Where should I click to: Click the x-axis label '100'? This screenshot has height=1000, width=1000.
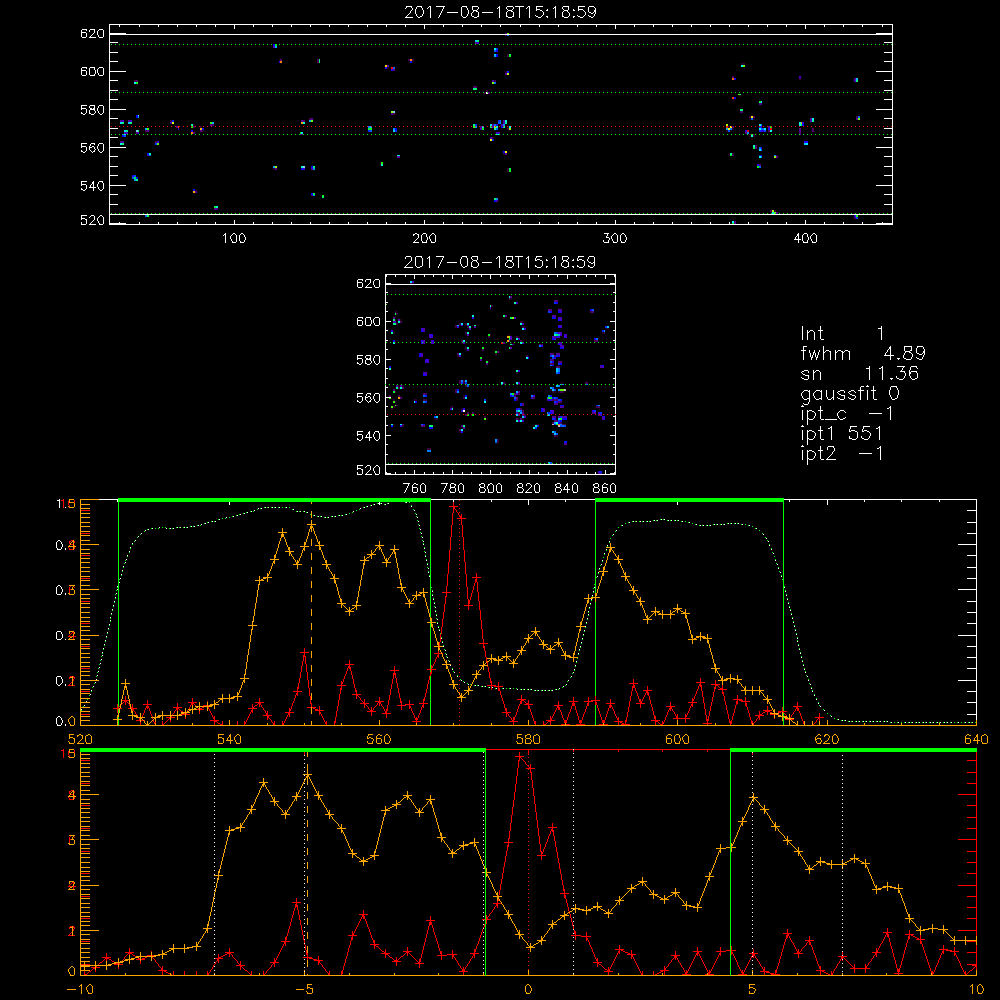click(x=234, y=239)
